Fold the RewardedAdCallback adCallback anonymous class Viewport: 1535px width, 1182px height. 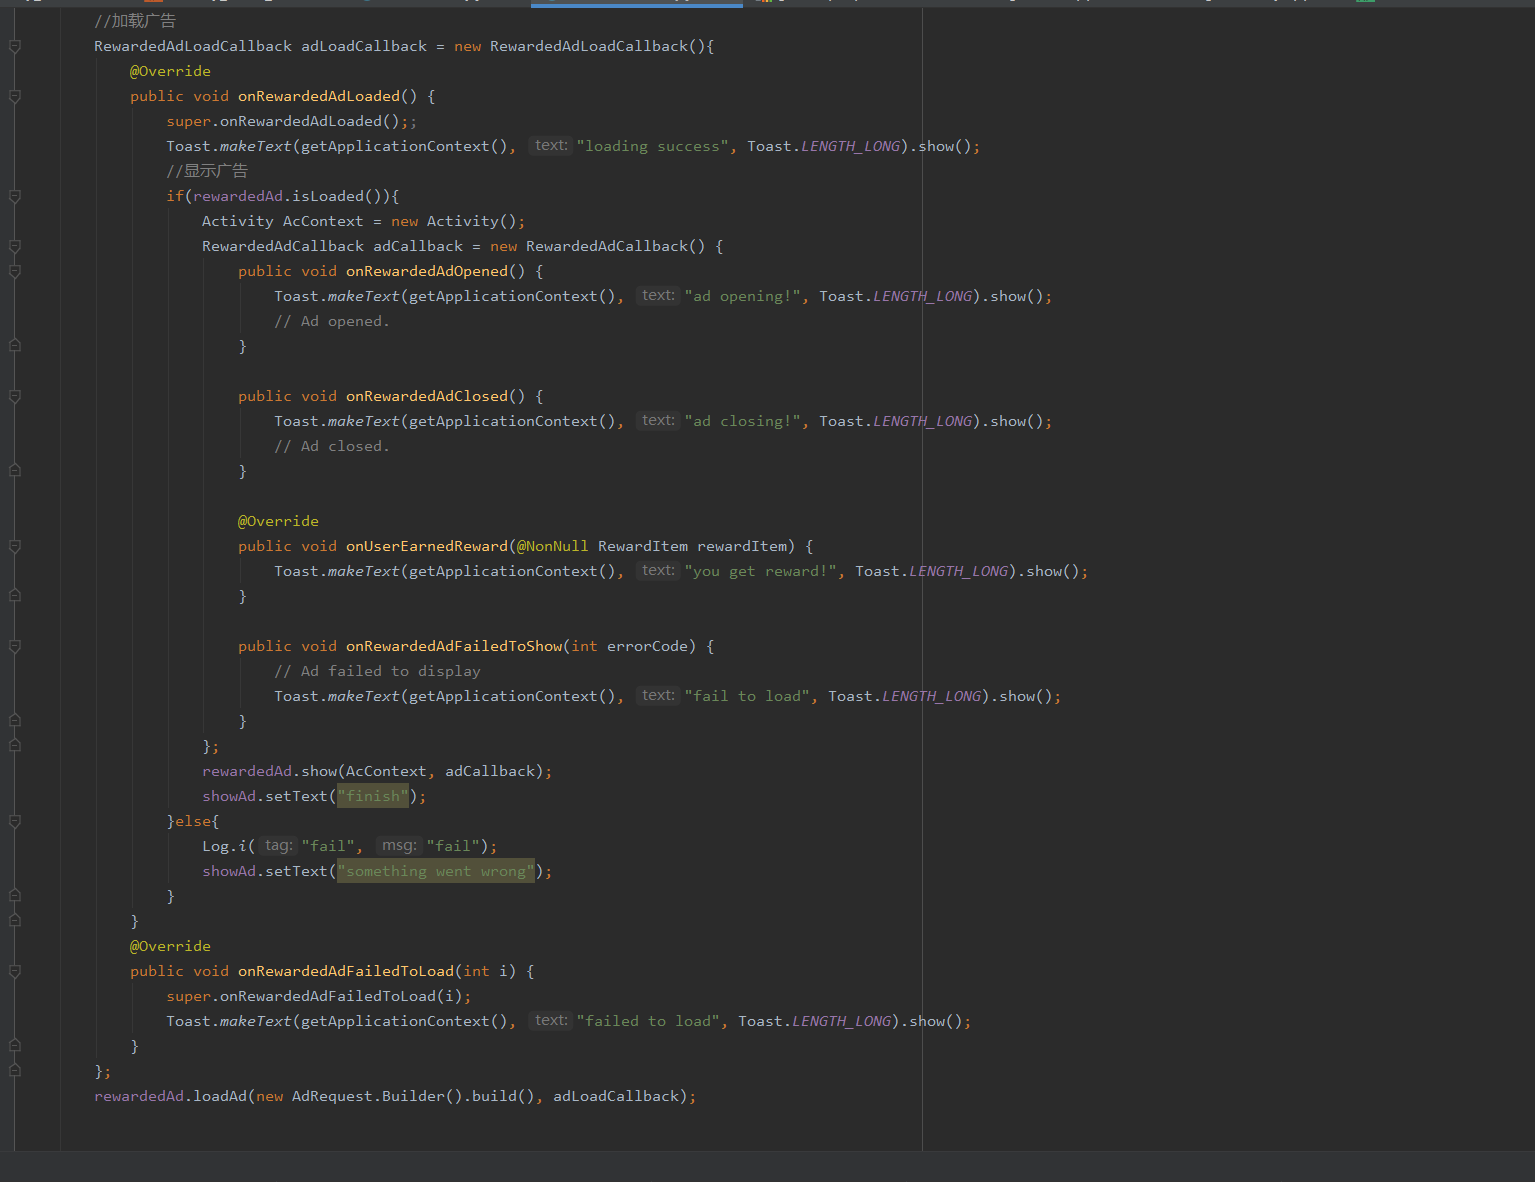tap(15, 246)
